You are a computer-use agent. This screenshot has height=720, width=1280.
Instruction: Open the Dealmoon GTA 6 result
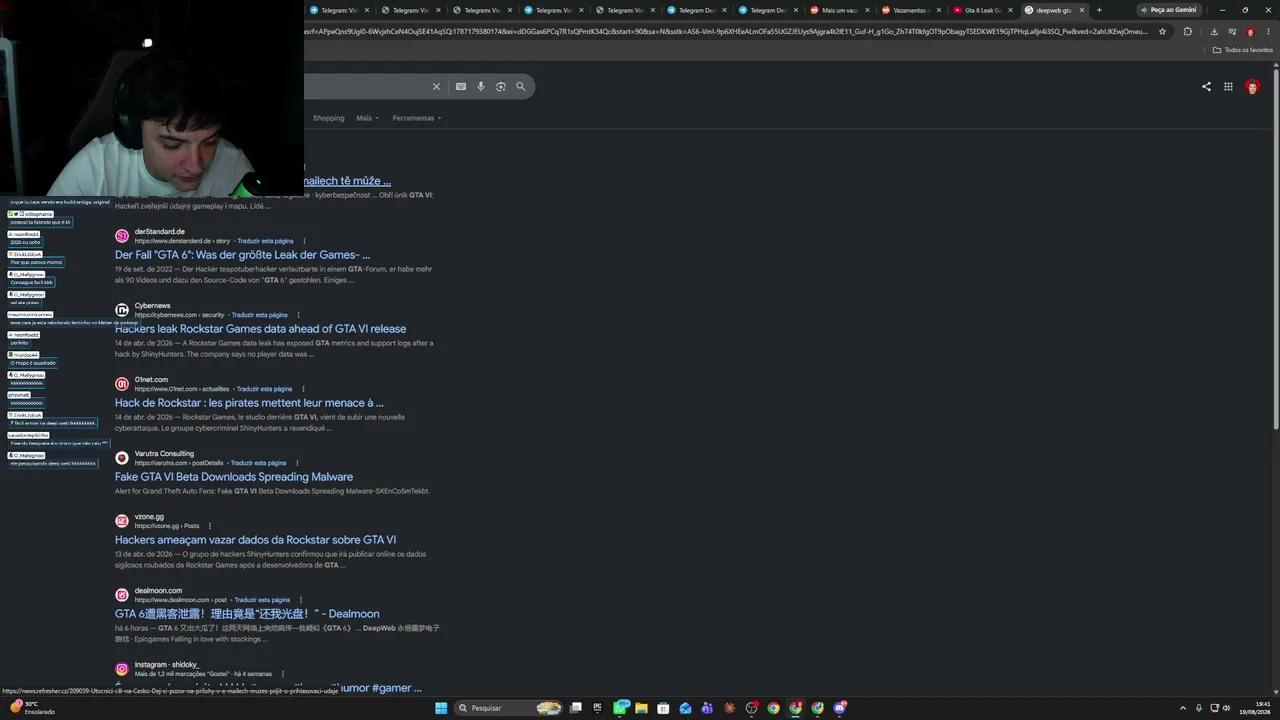click(247, 614)
